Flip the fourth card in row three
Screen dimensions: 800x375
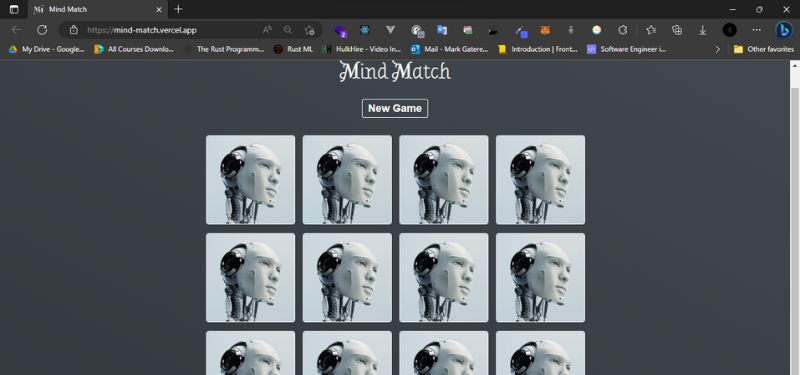pos(540,353)
